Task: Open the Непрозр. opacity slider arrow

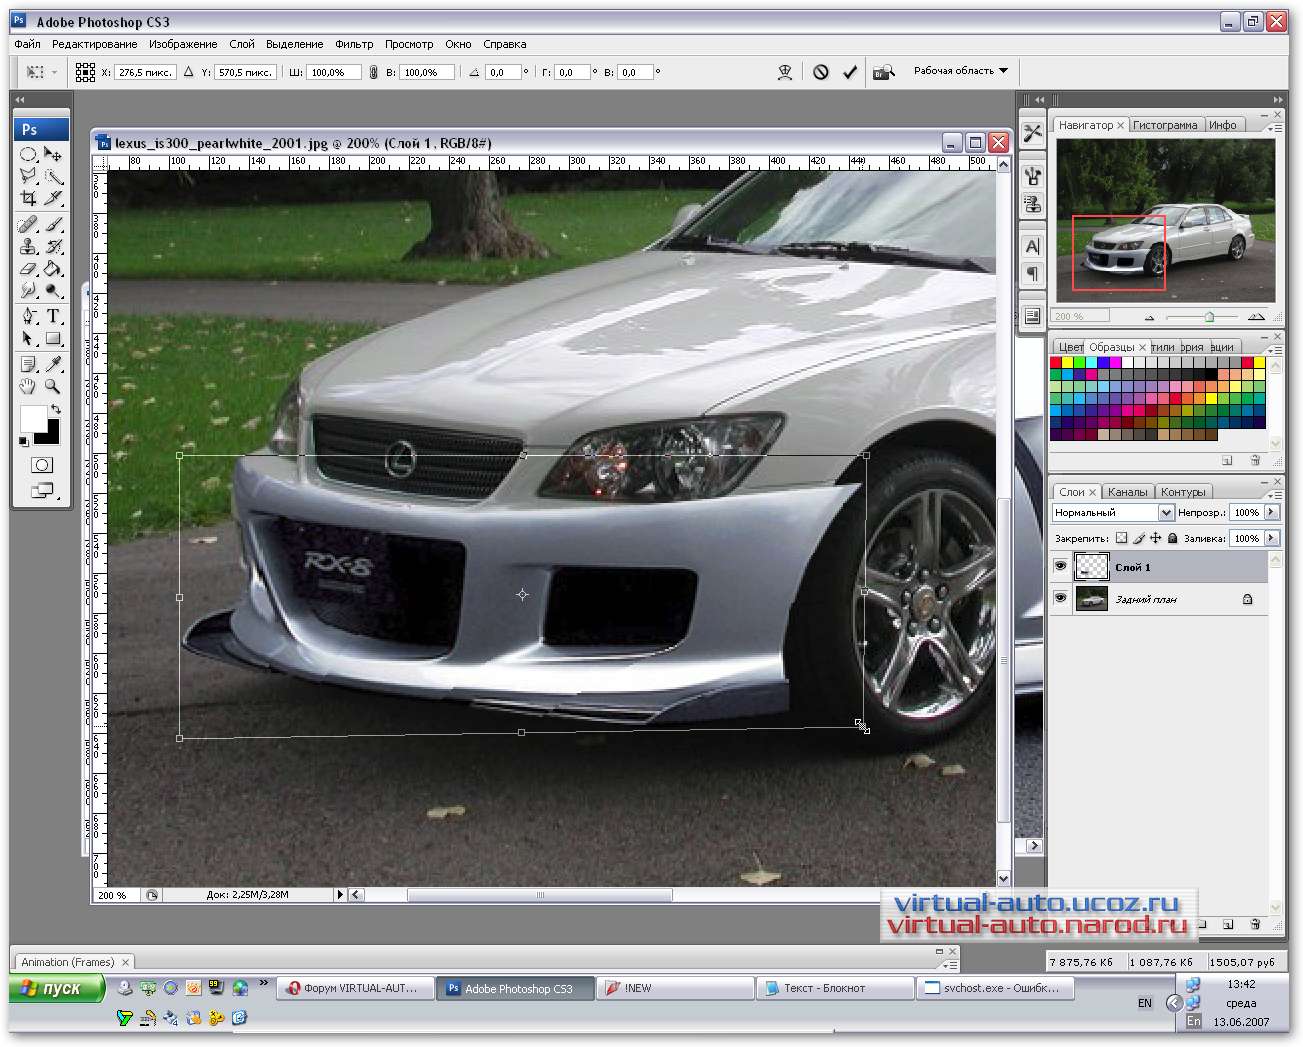Action: tap(1271, 512)
